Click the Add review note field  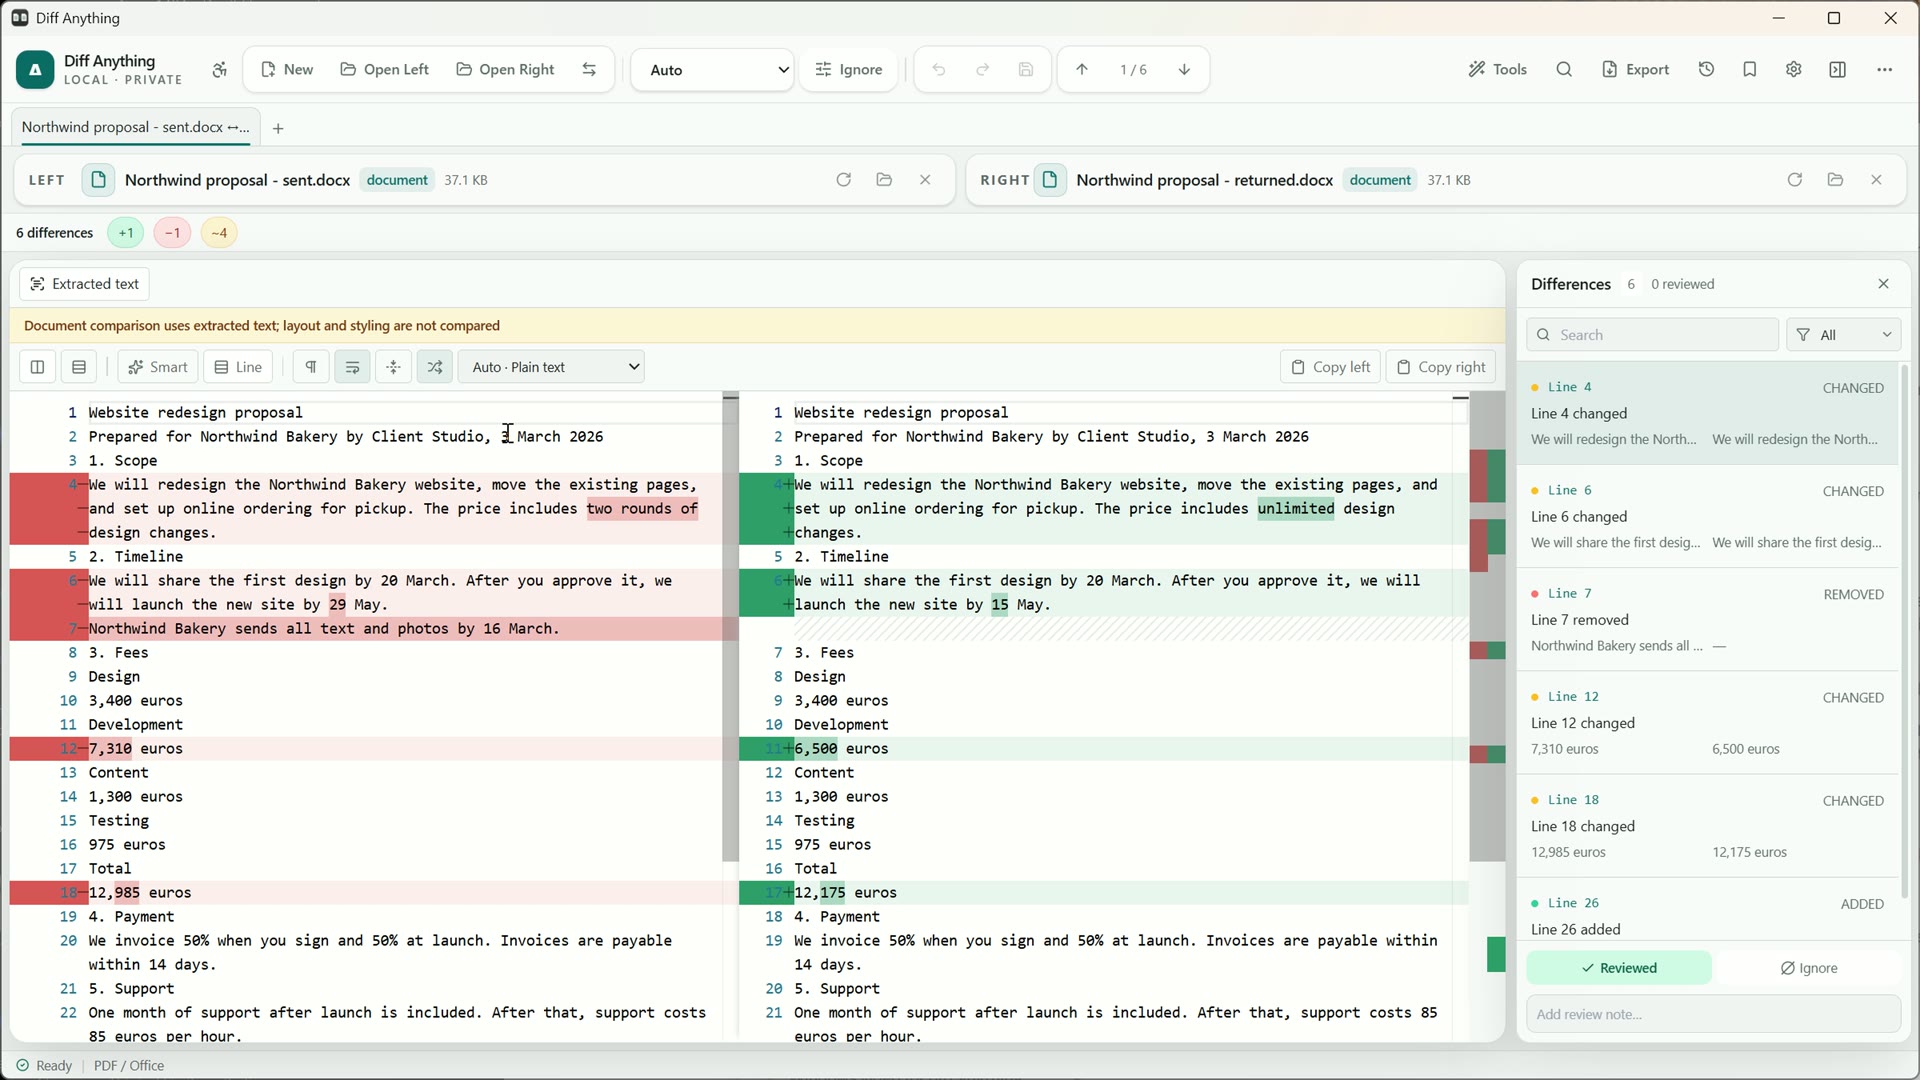click(x=1714, y=1014)
